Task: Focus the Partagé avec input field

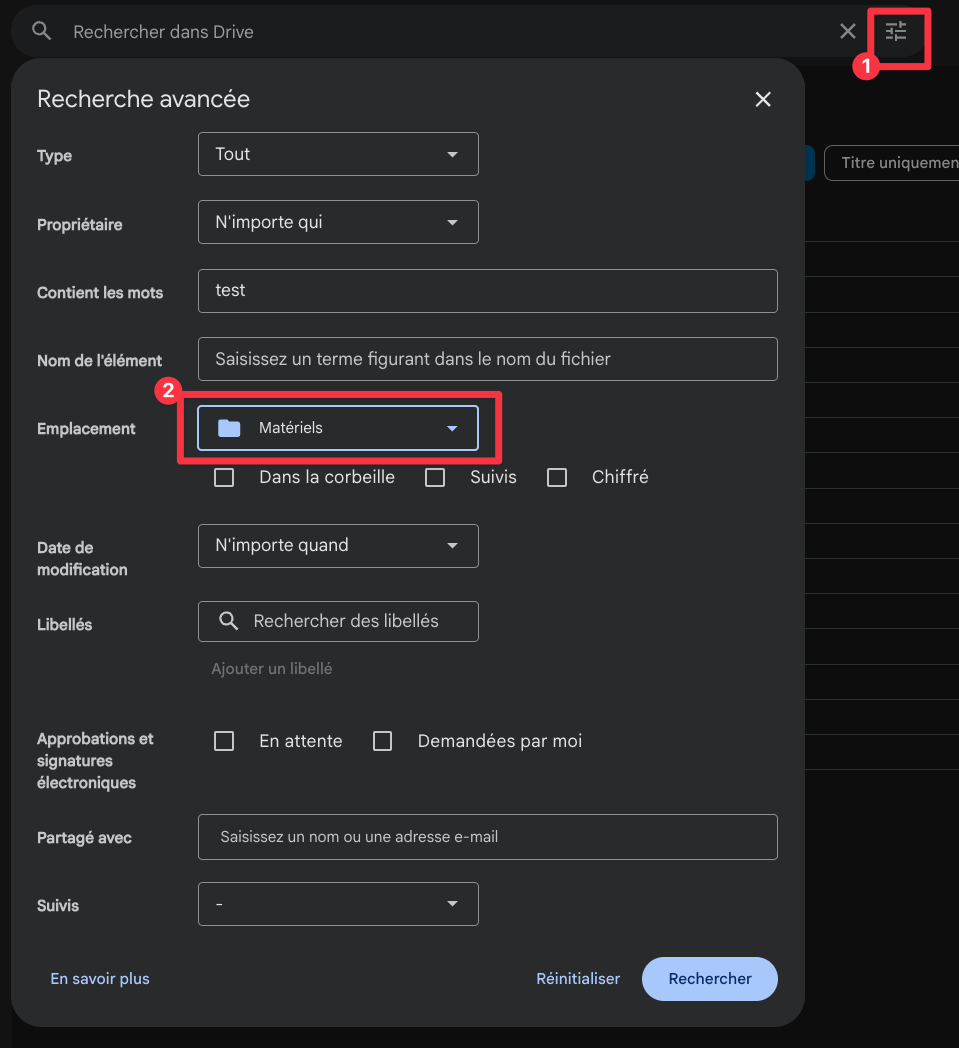Action: [x=488, y=837]
